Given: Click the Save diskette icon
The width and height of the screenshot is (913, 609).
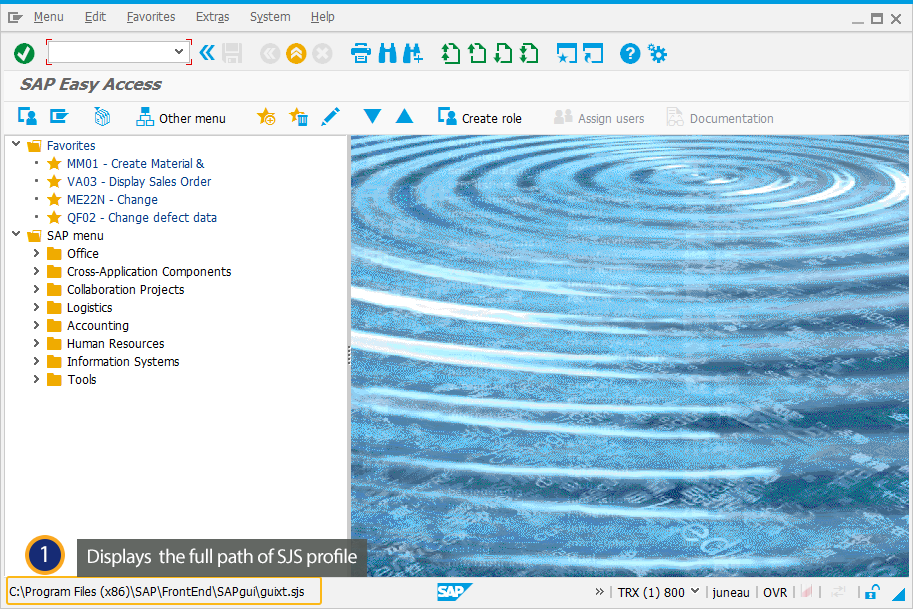Looking at the screenshot, I should [x=232, y=54].
